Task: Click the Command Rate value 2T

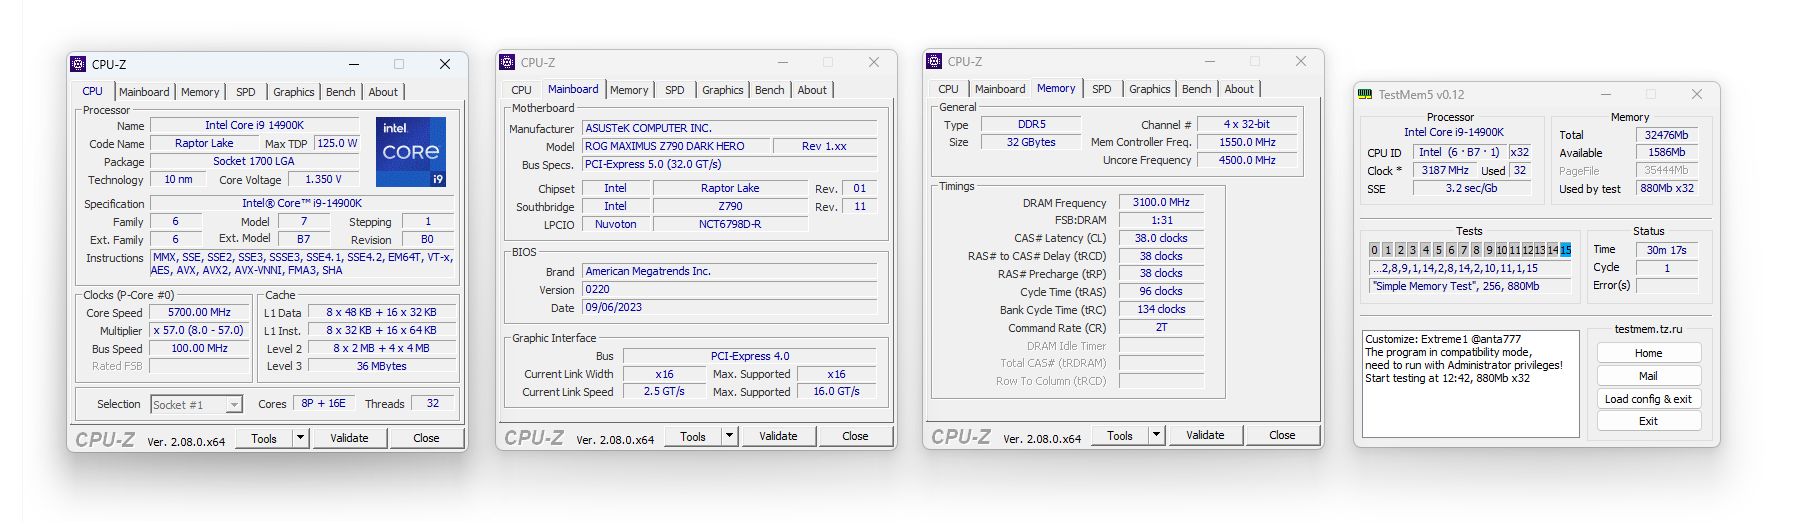Action: coord(1161,327)
